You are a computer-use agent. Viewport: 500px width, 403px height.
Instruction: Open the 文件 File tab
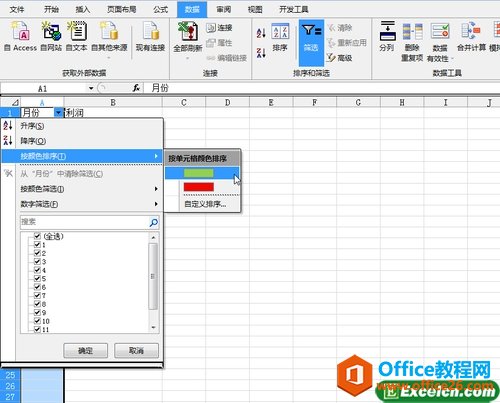pyautogui.click(x=17, y=9)
